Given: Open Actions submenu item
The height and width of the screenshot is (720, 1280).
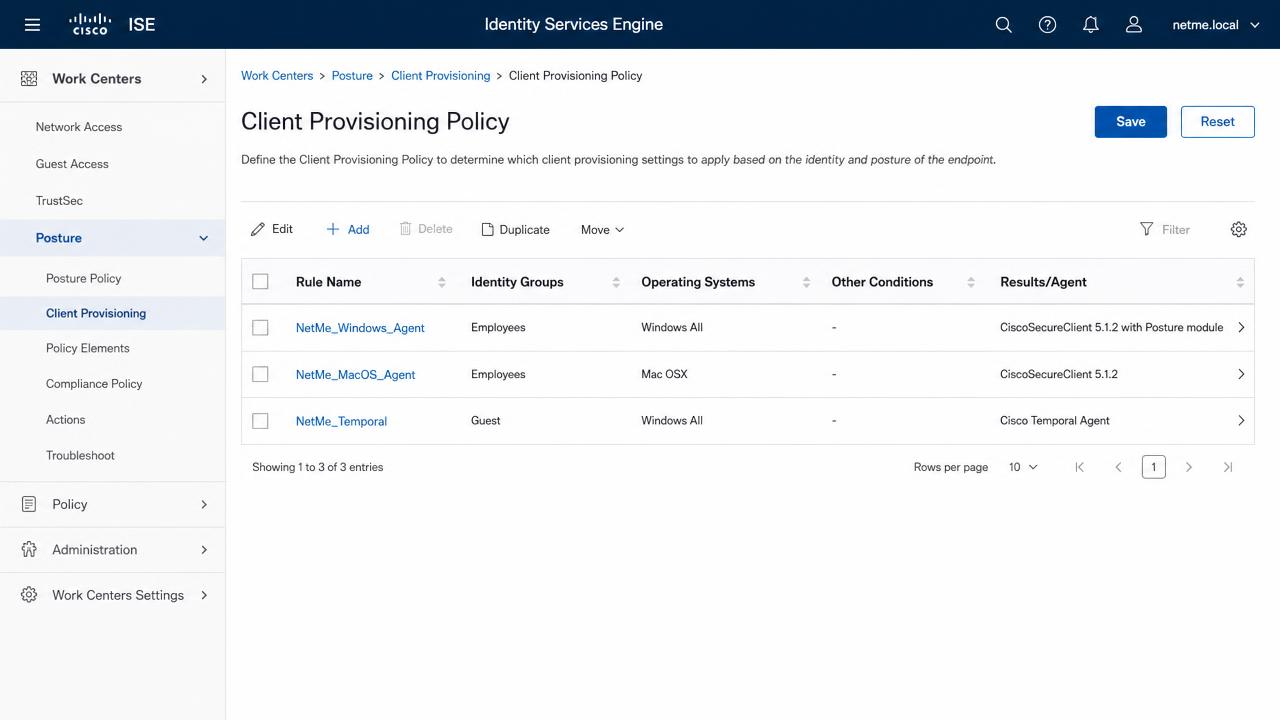Looking at the screenshot, I should [65, 420].
